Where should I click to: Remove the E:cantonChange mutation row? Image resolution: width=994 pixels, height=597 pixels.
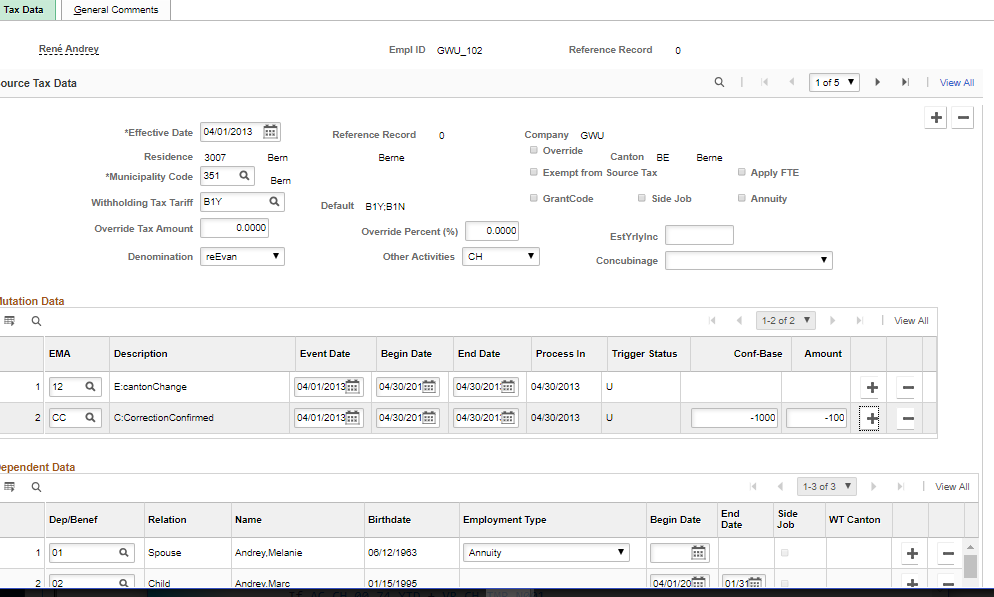[x=908, y=387]
